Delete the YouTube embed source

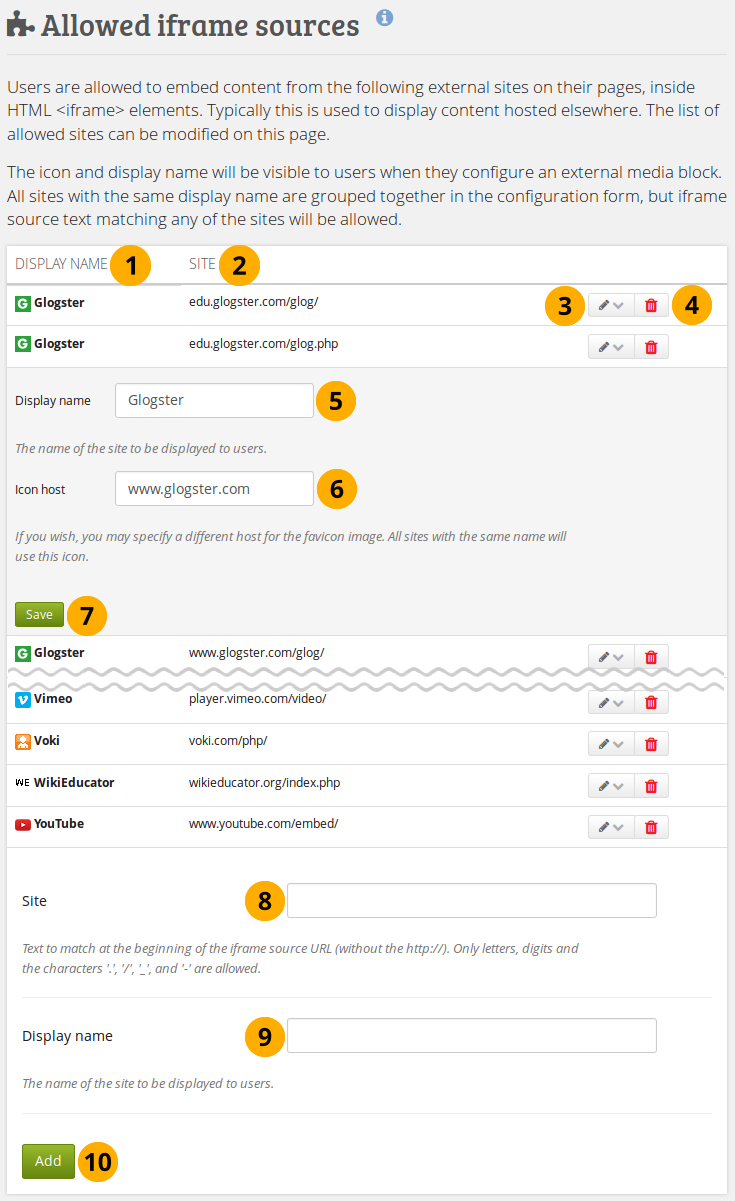651,827
